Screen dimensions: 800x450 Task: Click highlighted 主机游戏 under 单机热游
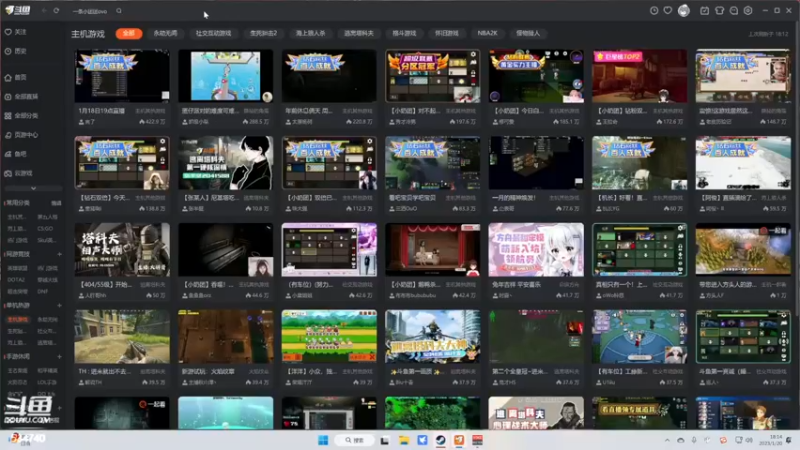[x=18, y=319]
